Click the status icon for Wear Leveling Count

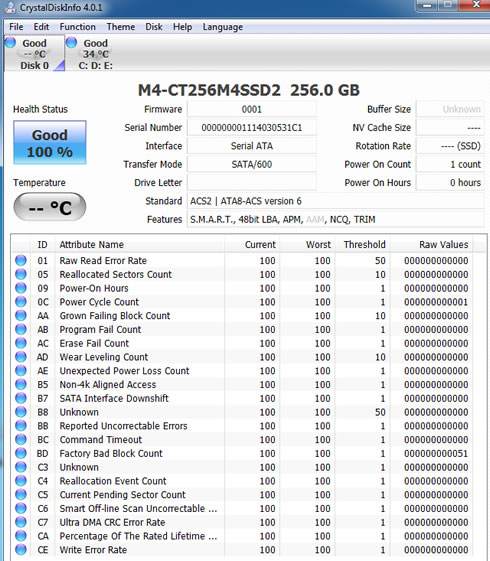[21, 357]
